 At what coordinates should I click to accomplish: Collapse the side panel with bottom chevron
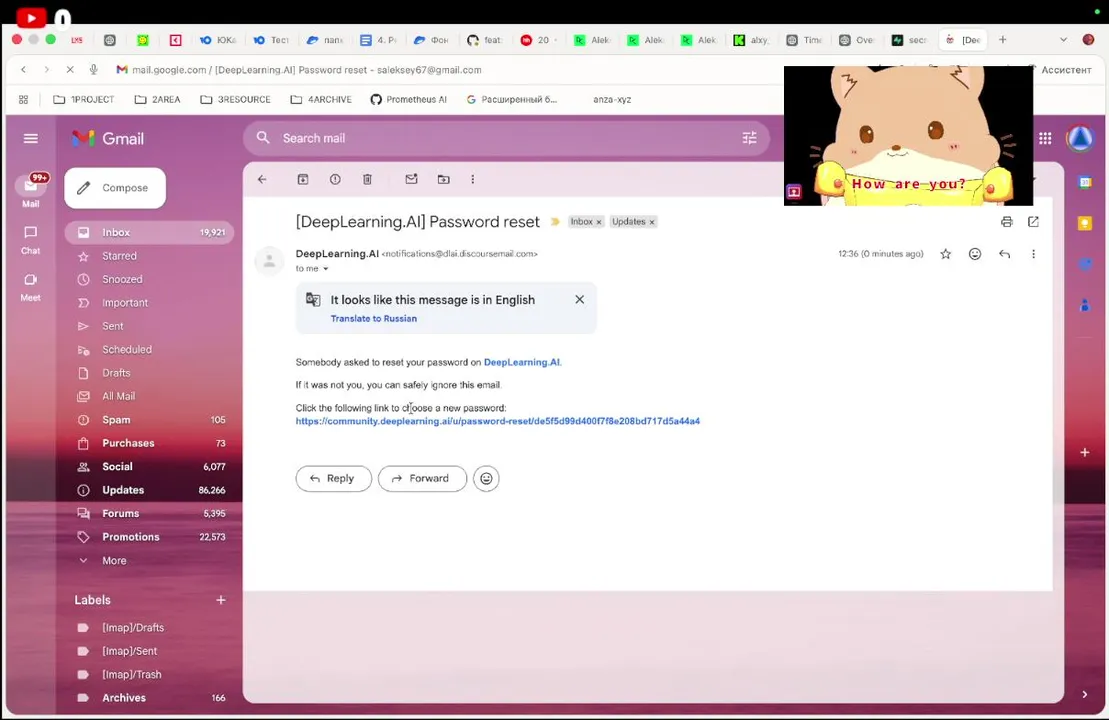[1084, 695]
